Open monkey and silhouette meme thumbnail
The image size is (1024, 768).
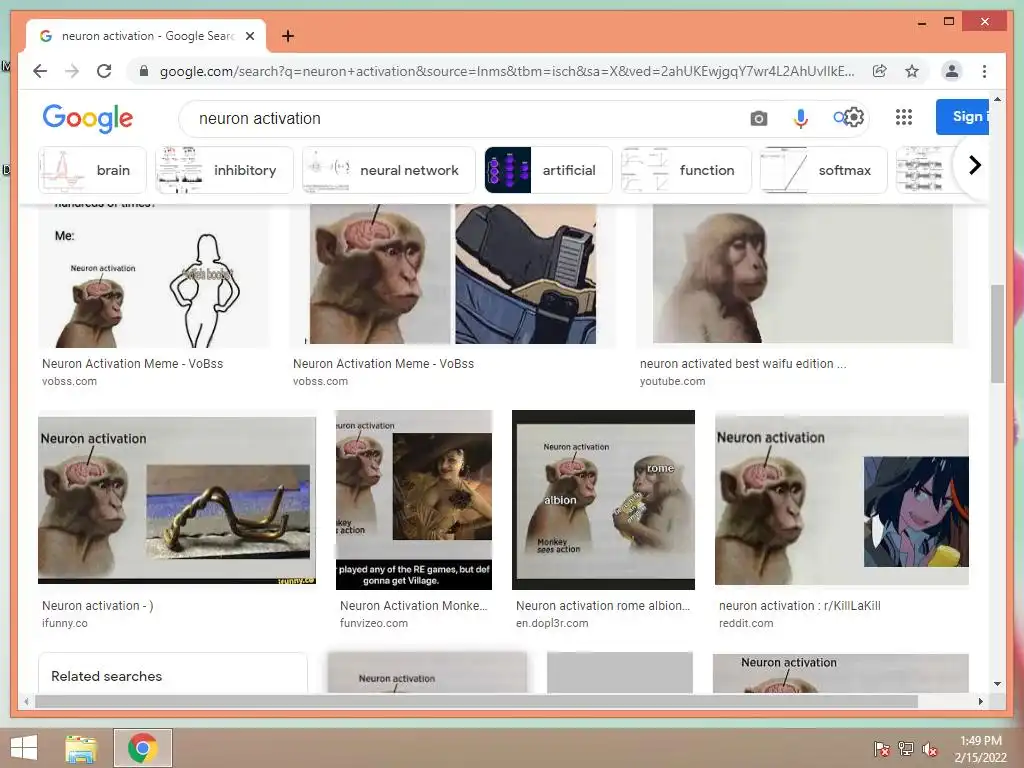tap(154, 276)
